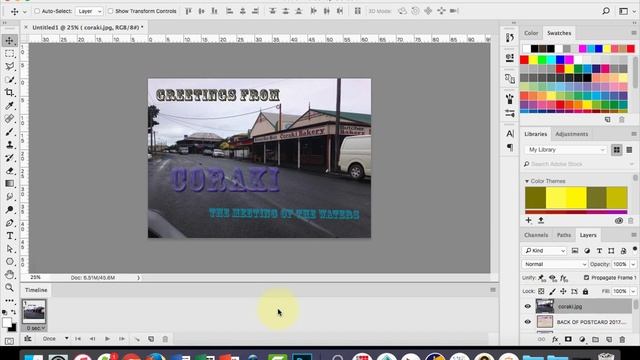Open the Character panel icon
Screen dimensions: 640x360
point(510,133)
